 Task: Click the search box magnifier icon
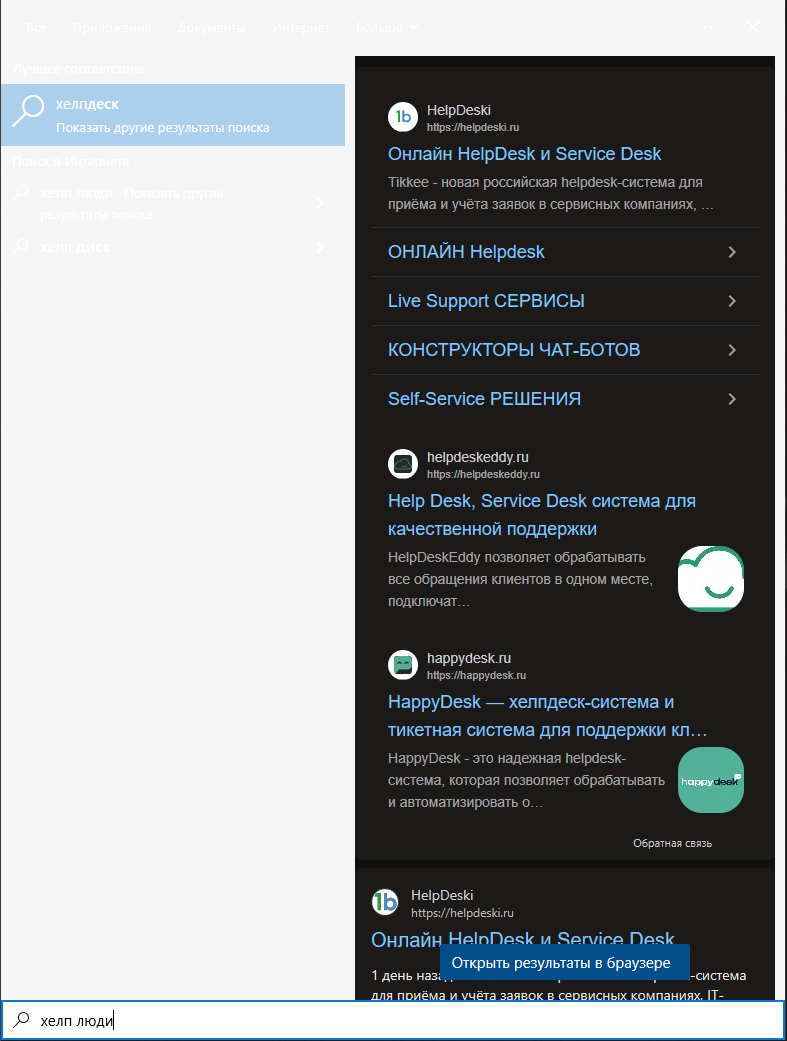pyautogui.click(x=22, y=1019)
